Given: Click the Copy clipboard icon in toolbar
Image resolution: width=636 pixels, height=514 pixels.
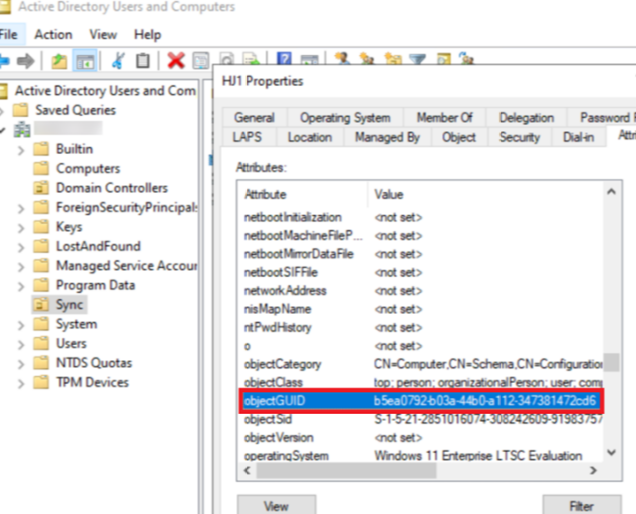Looking at the screenshot, I should (x=143, y=61).
